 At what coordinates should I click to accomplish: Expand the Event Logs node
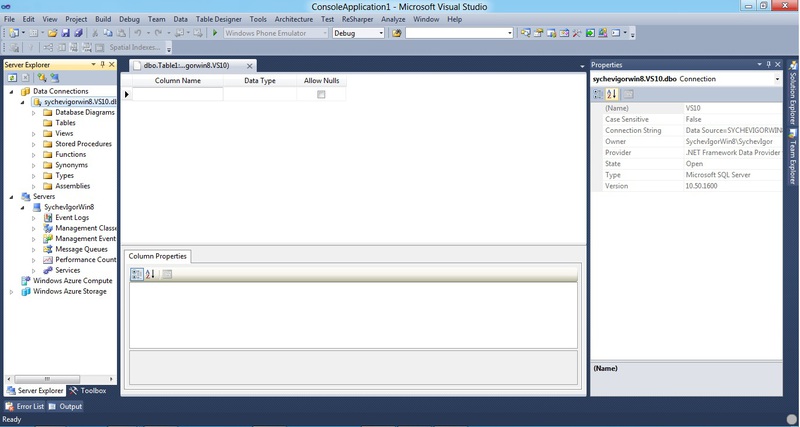(34, 218)
